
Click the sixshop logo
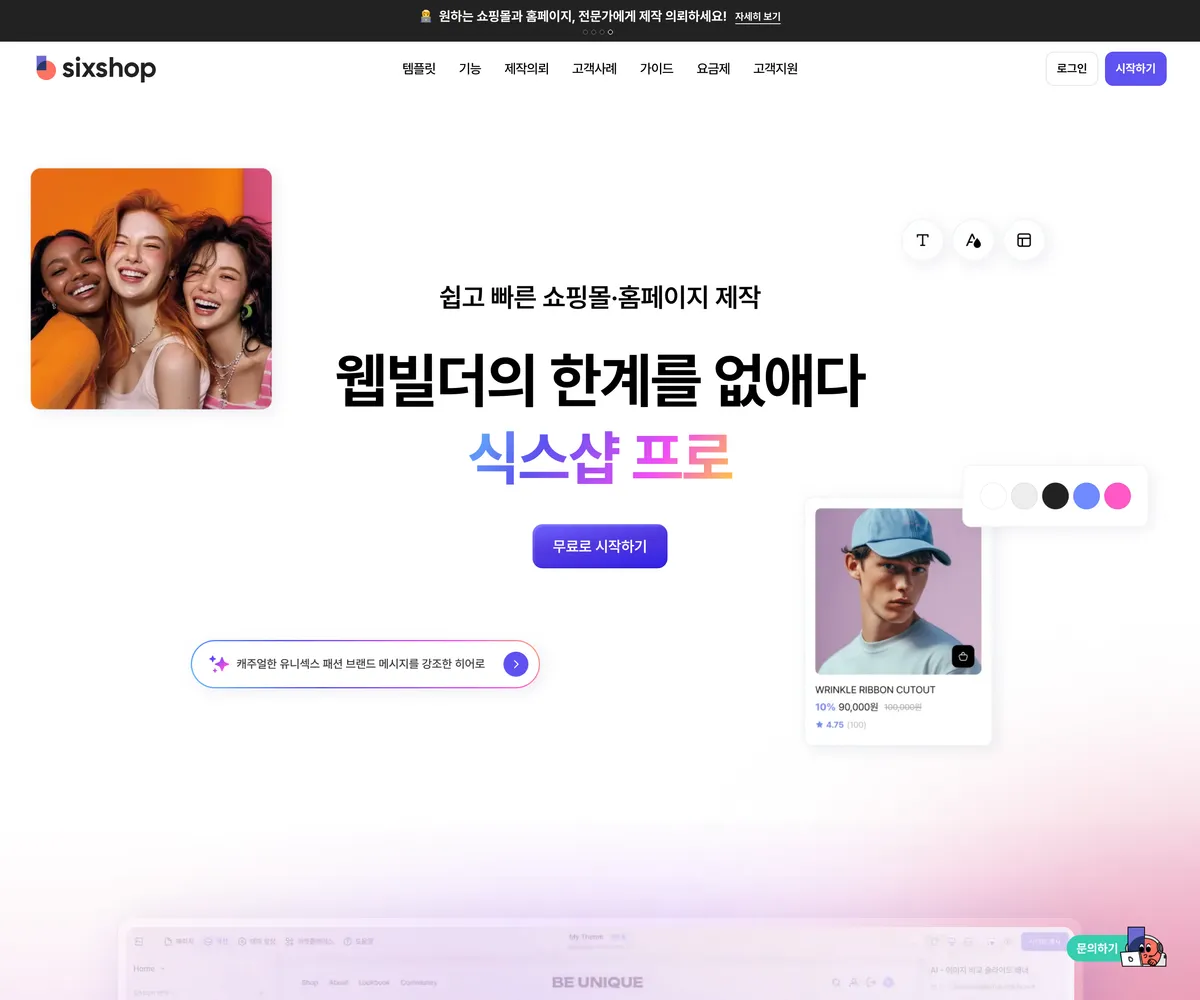(x=96, y=68)
